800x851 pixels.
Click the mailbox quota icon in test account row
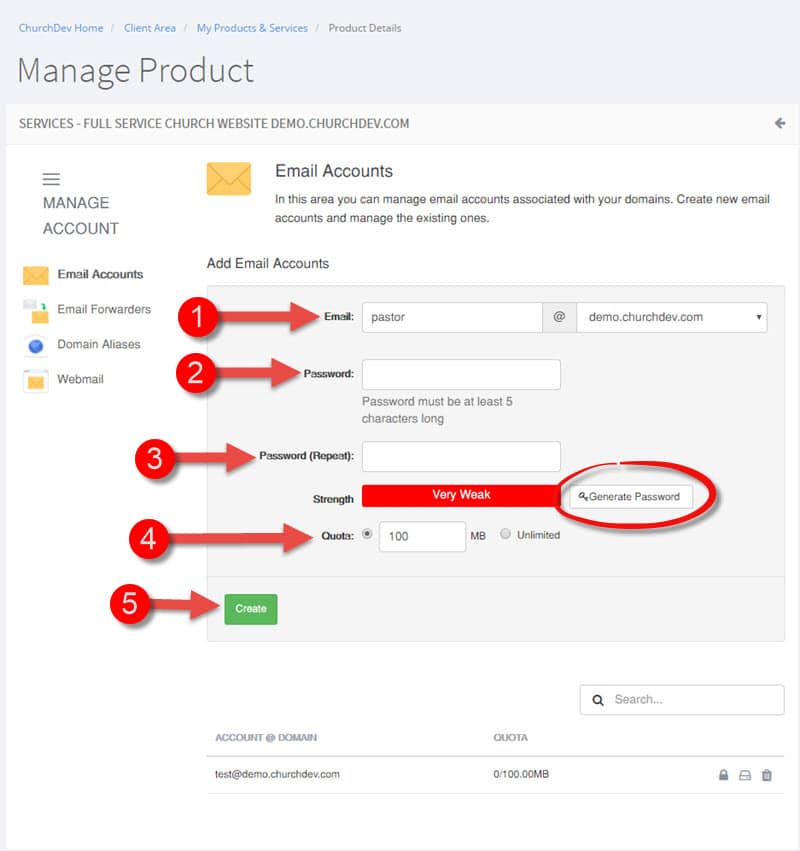(745, 775)
